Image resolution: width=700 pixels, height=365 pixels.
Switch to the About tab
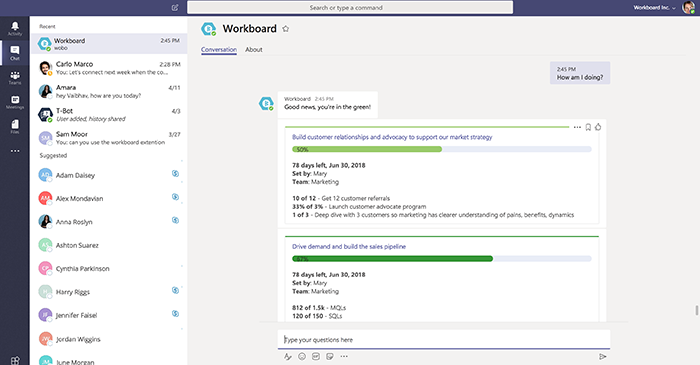(x=254, y=50)
